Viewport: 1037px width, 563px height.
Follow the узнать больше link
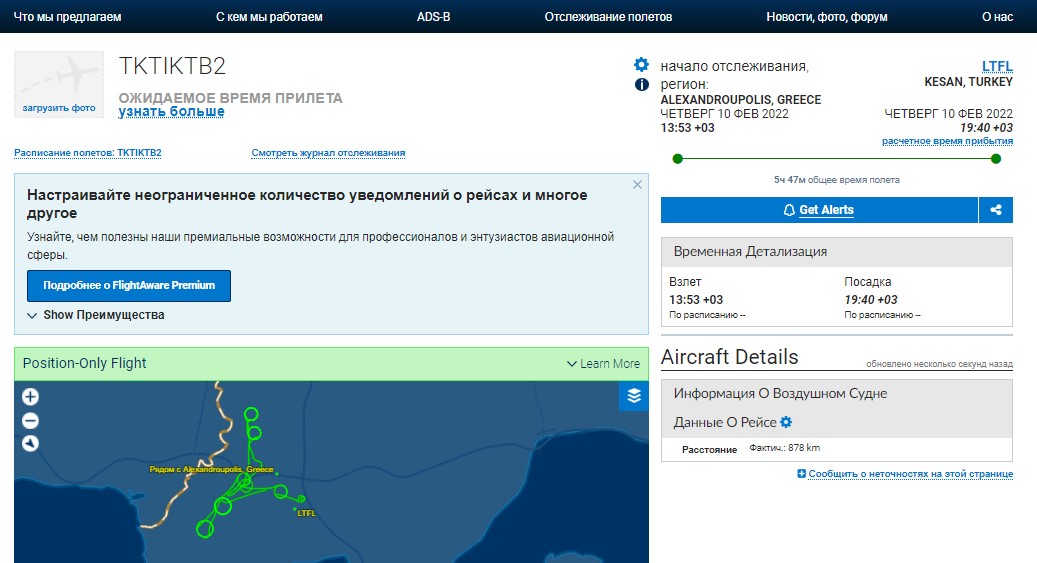[171, 111]
